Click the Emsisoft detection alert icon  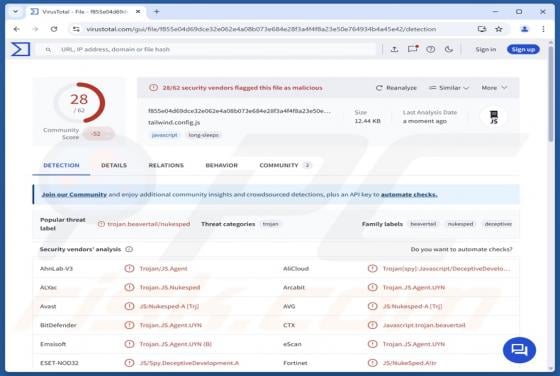click(129, 344)
